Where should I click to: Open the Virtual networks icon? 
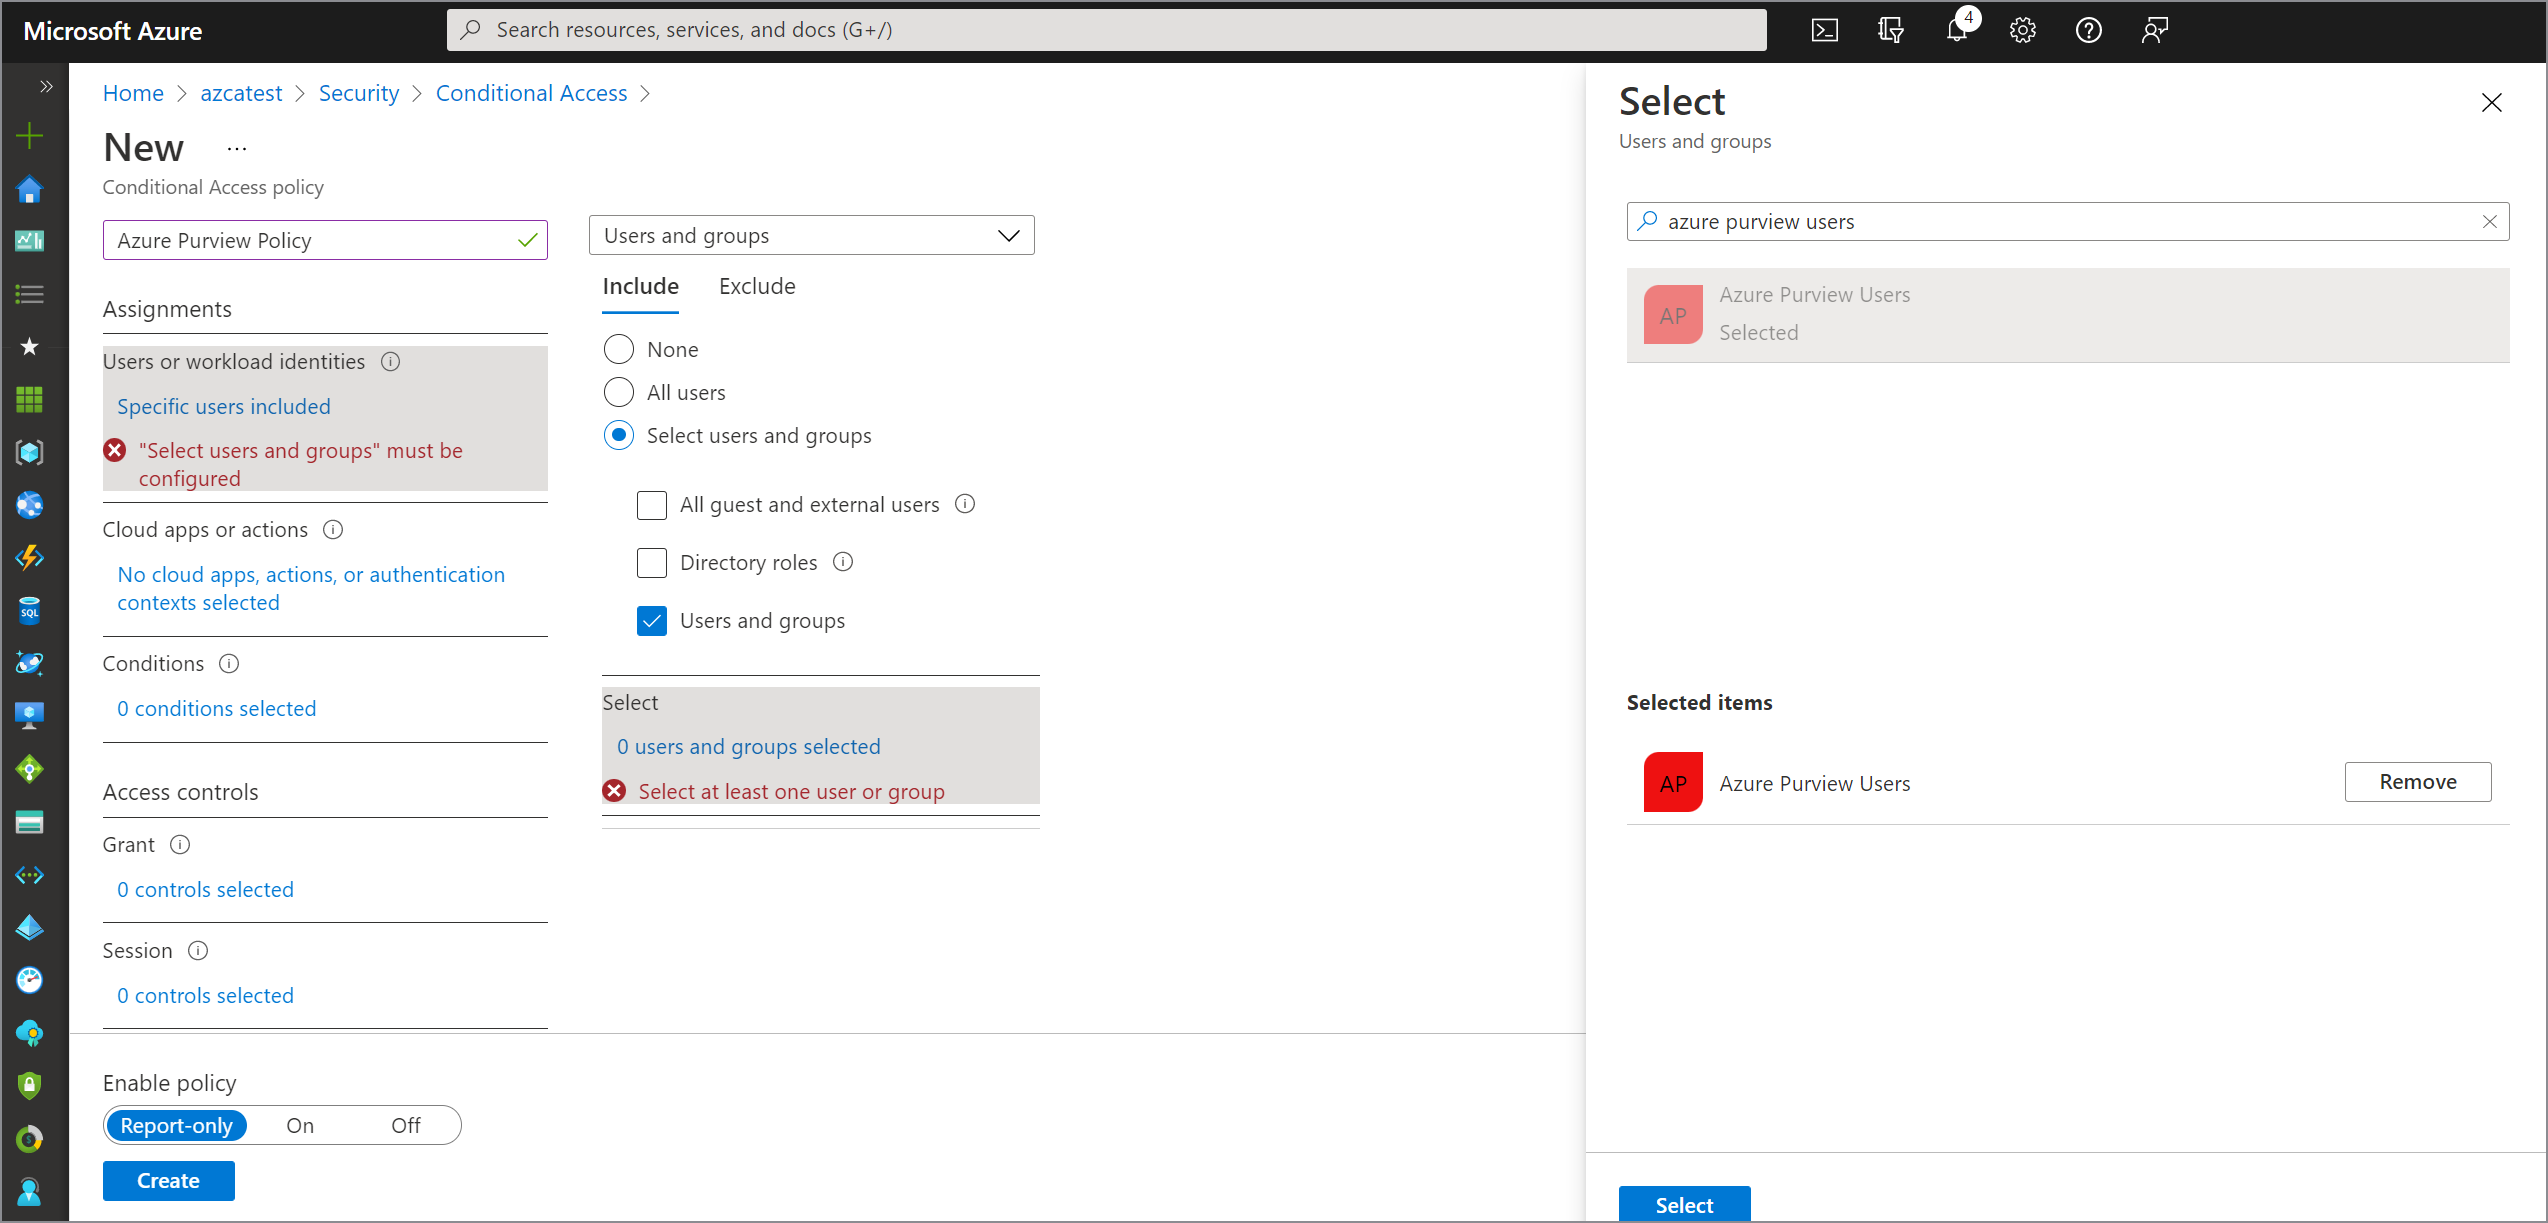pos(30,875)
